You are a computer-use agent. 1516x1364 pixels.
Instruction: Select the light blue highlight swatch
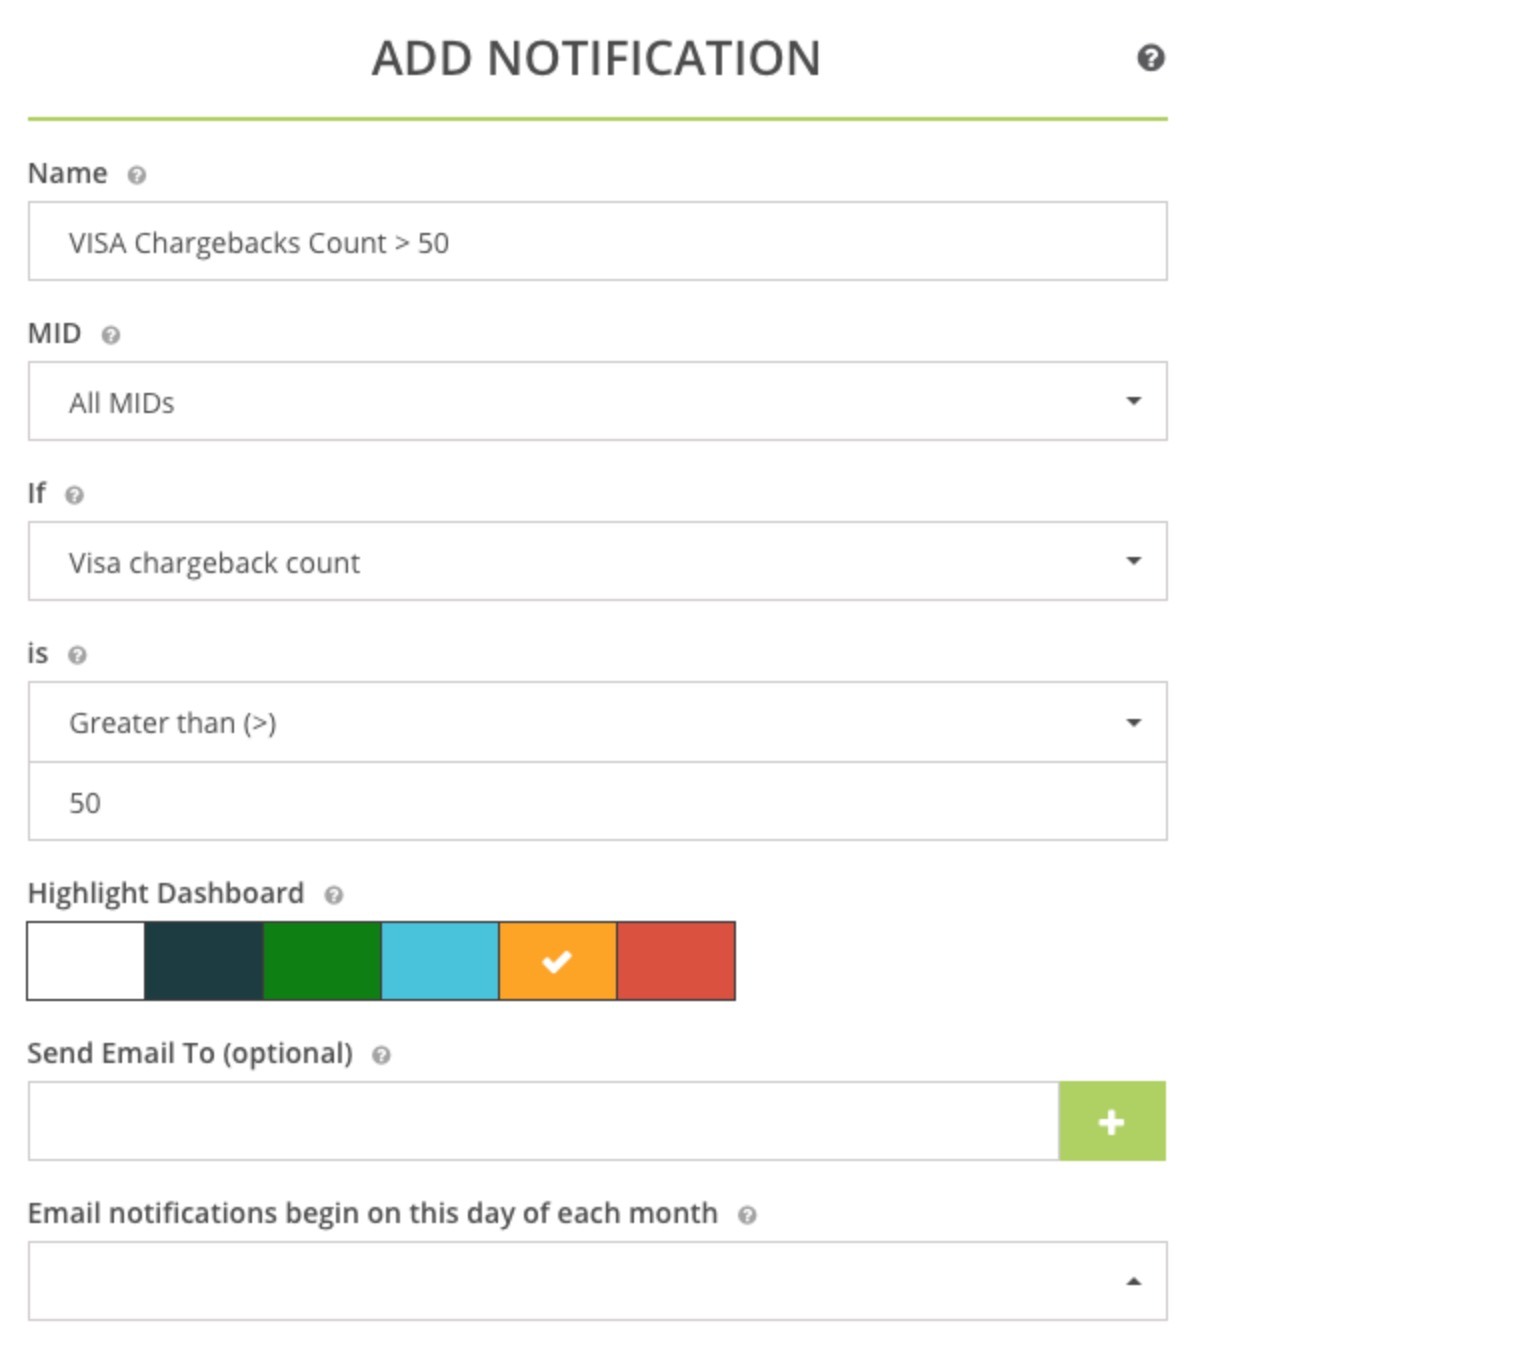pyautogui.click(x=440, y=961)
